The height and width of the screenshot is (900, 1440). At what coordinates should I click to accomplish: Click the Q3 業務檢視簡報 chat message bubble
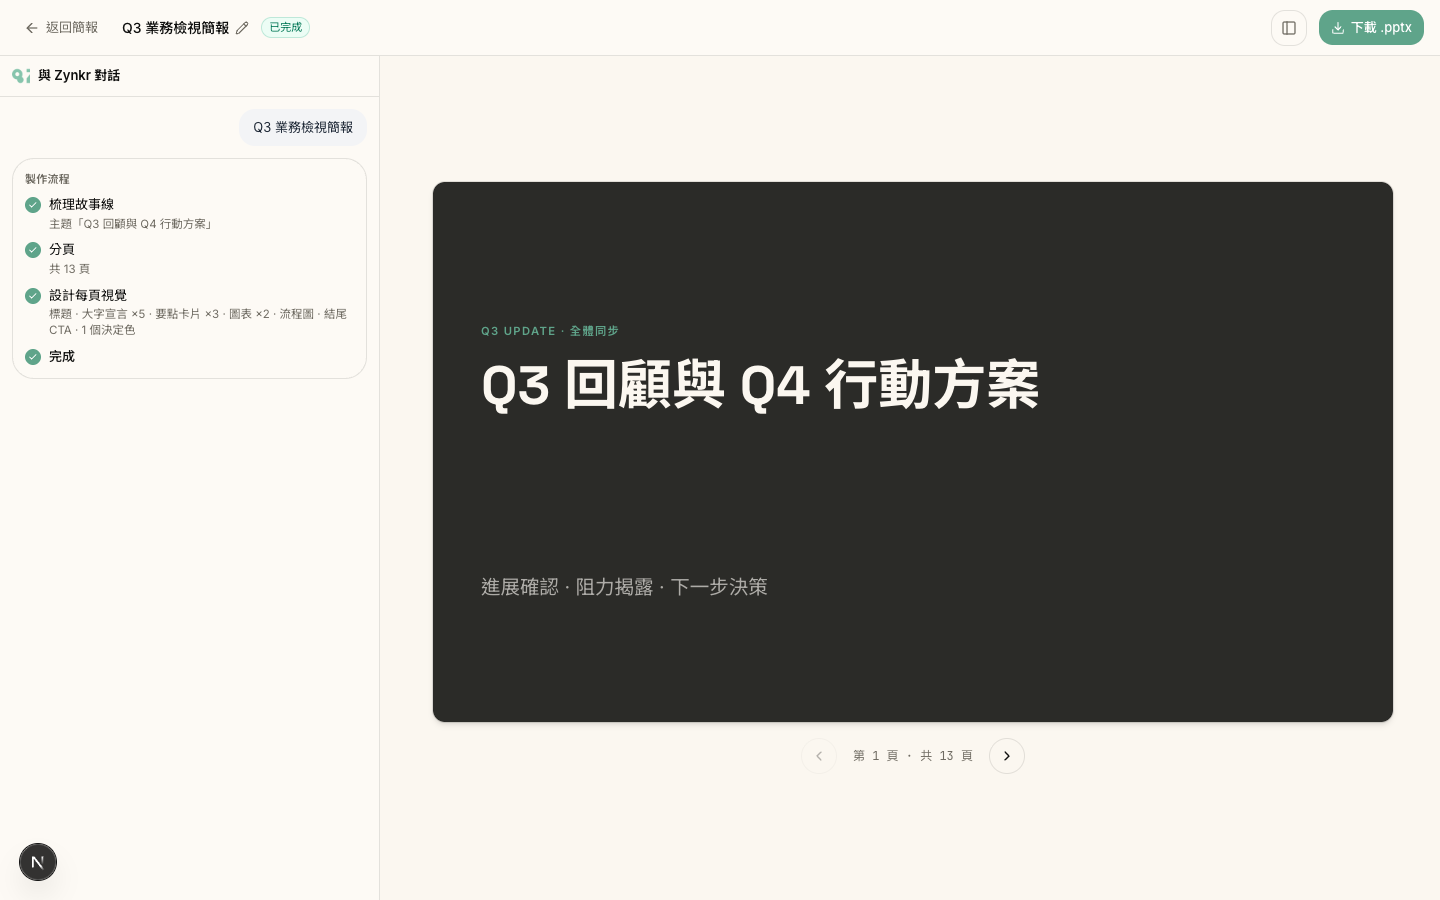[303, 128]
